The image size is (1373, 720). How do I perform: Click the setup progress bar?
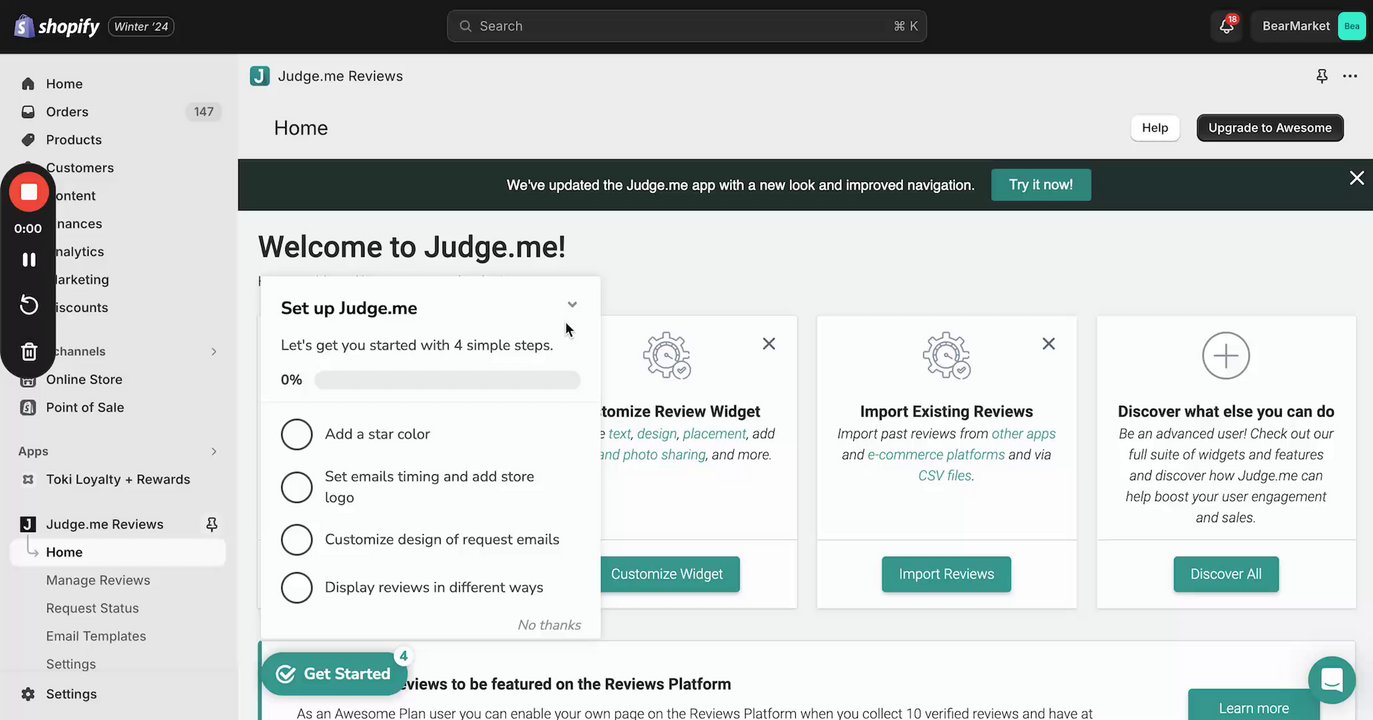point(447,380)
